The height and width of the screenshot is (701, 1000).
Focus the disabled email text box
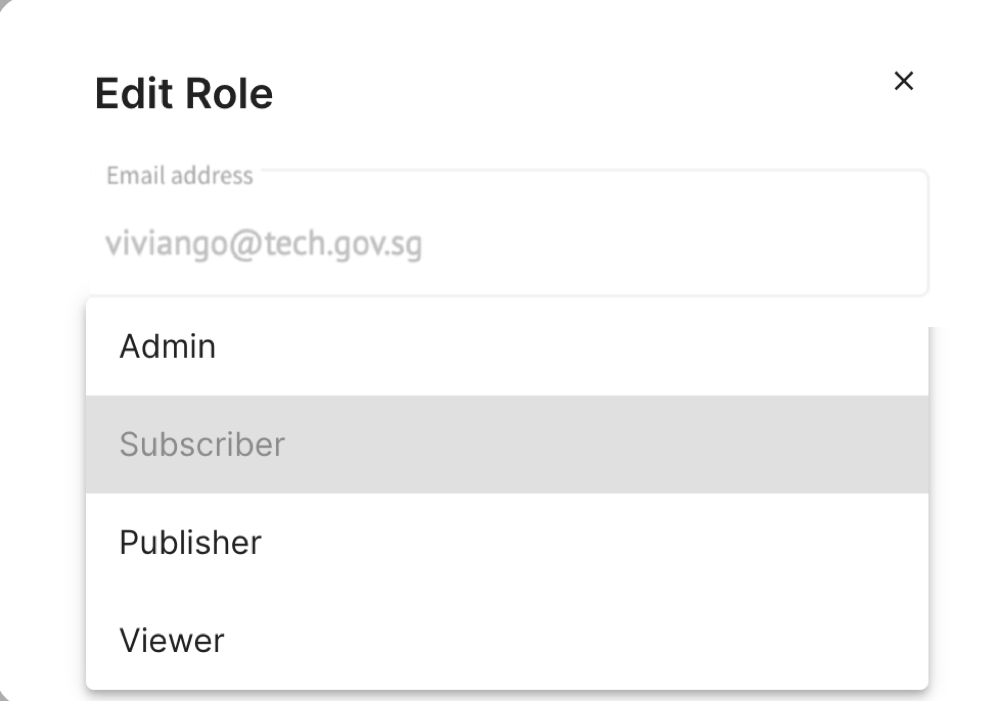click(x=516, y=245)
